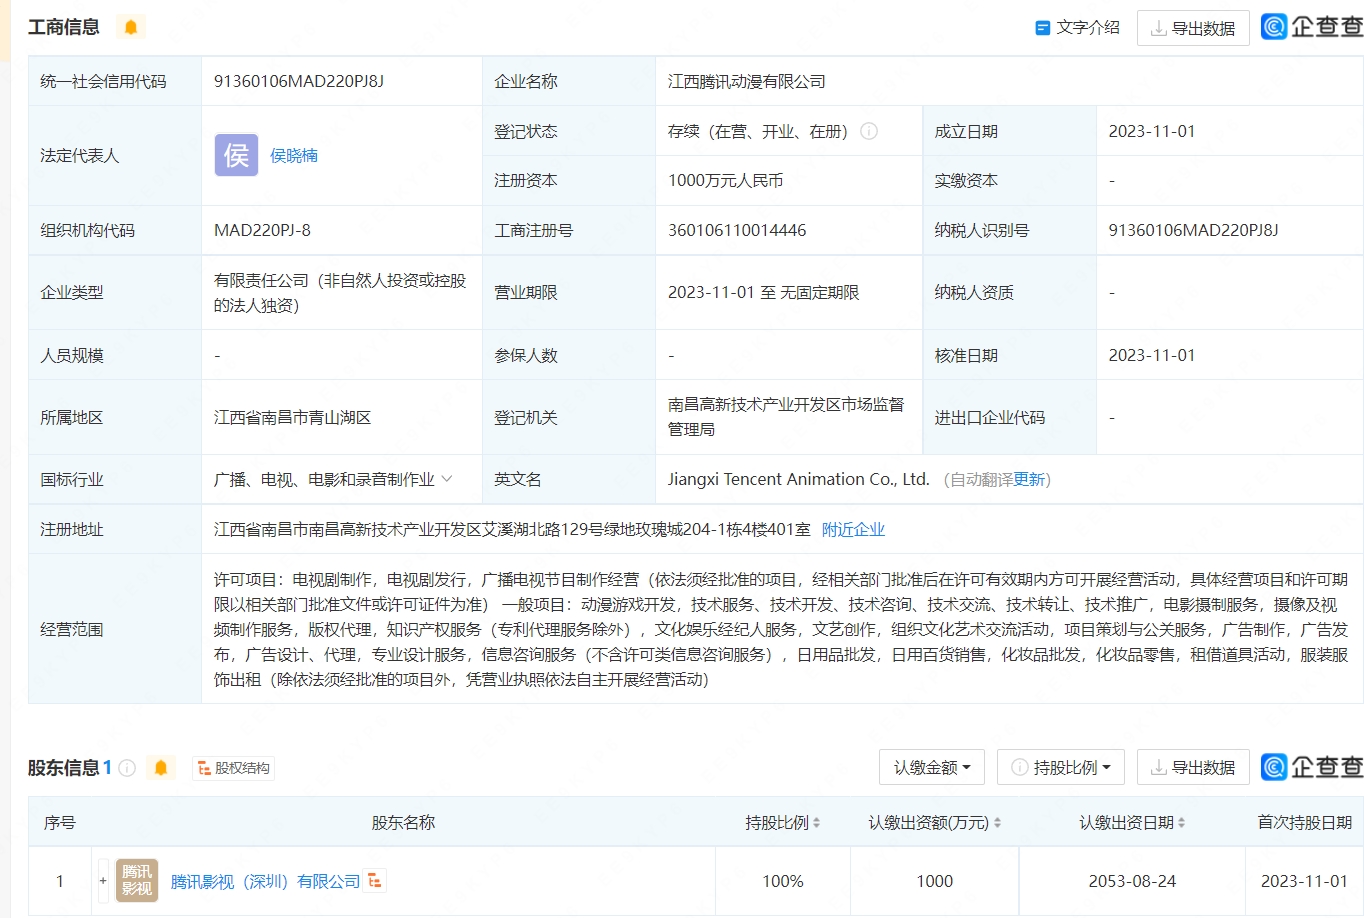1364x918 pixels.
Task: Click English name Jiangxi Tencent Animation Co., Ltd.
Action: (x=799, y=480)
